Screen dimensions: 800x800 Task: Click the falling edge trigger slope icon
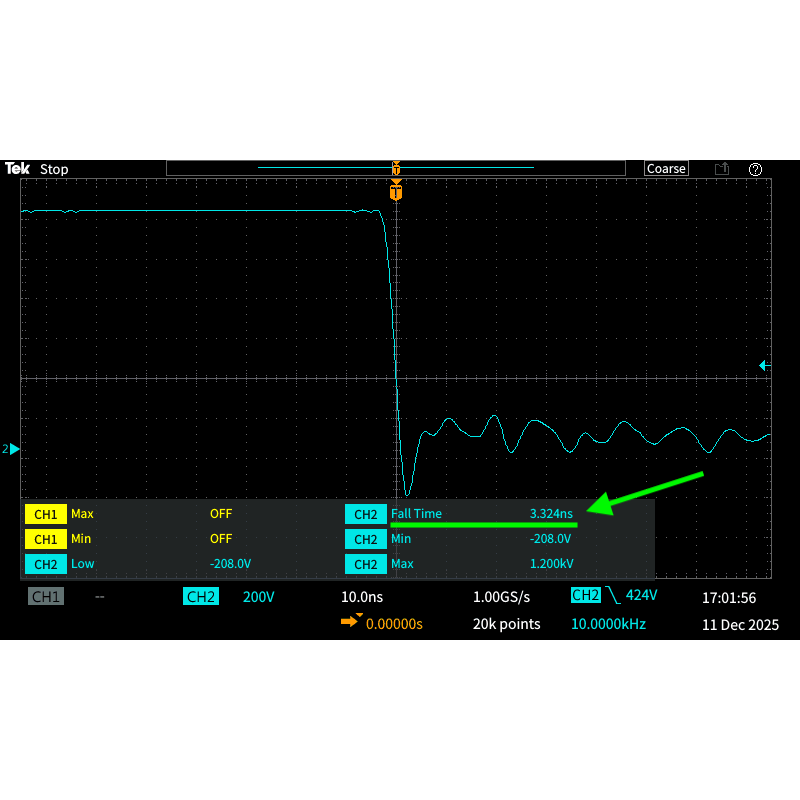pyautogui.click(x=613, y=597)
